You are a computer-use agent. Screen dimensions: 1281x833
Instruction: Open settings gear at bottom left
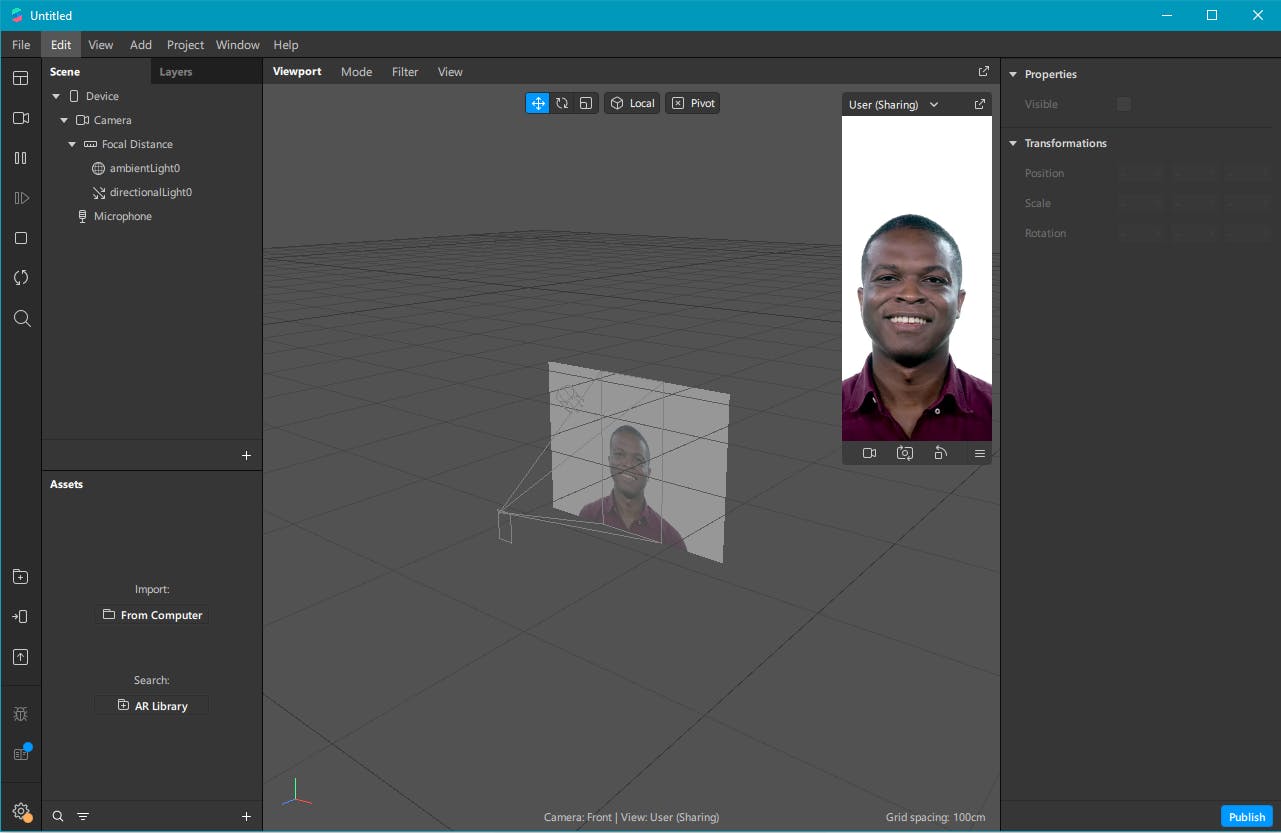coord(21,812)
